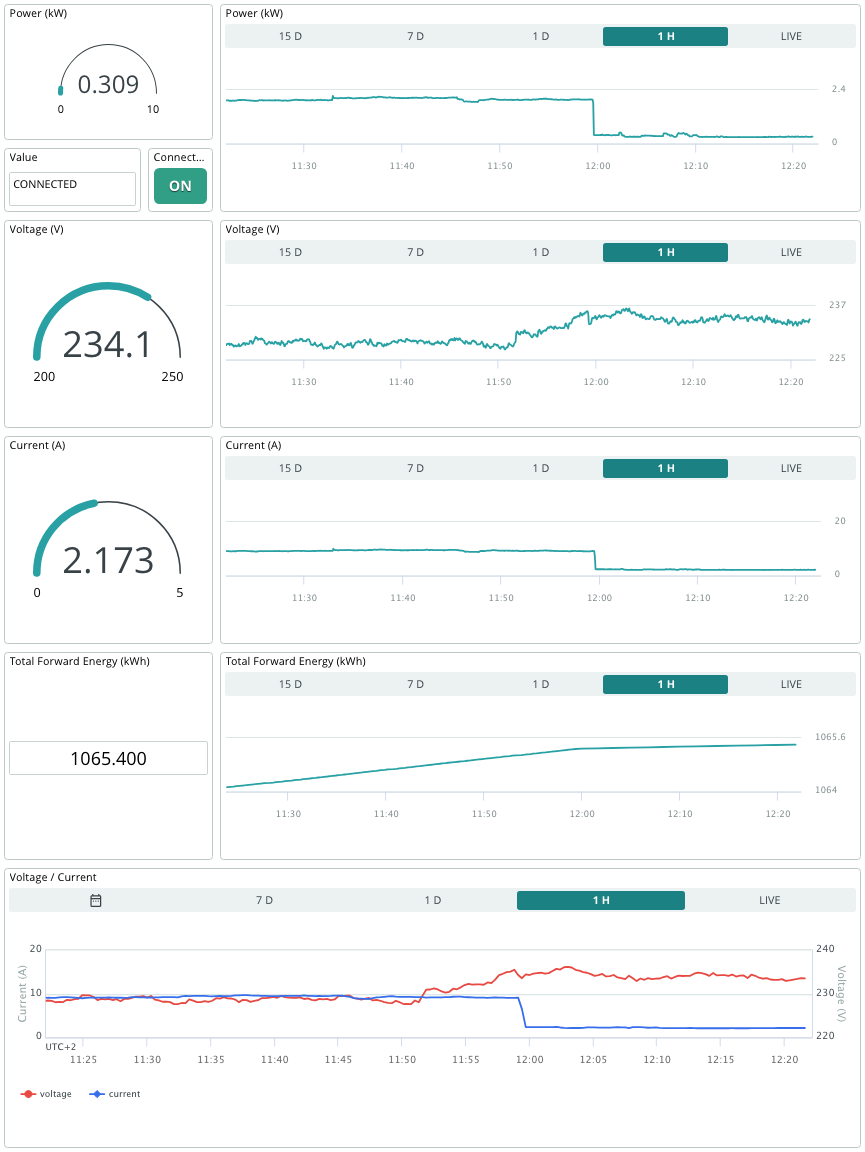Switch Voltage / Current chart to LIVE
The width and height of the screenshot is (865, 1152).
pos(769,900)
